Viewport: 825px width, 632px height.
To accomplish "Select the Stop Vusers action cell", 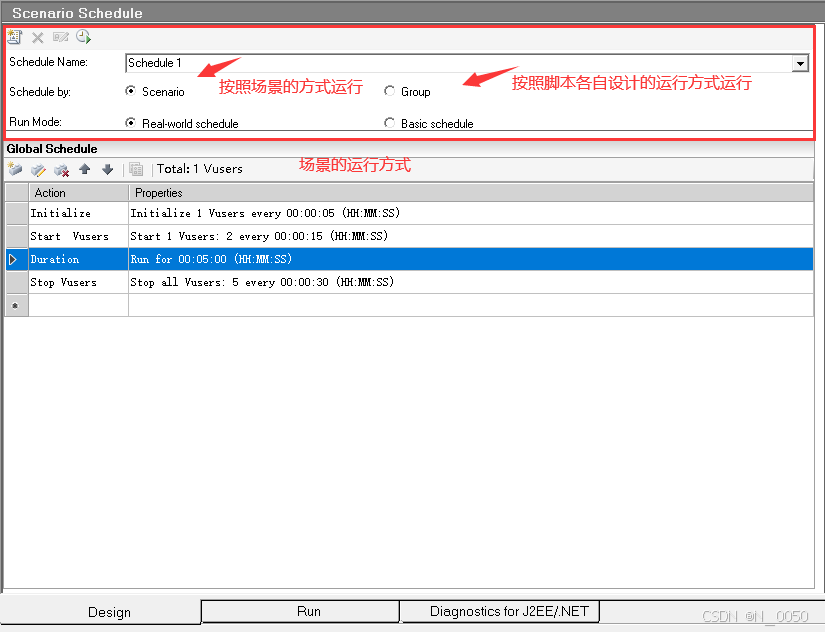I will click(78, 282).
